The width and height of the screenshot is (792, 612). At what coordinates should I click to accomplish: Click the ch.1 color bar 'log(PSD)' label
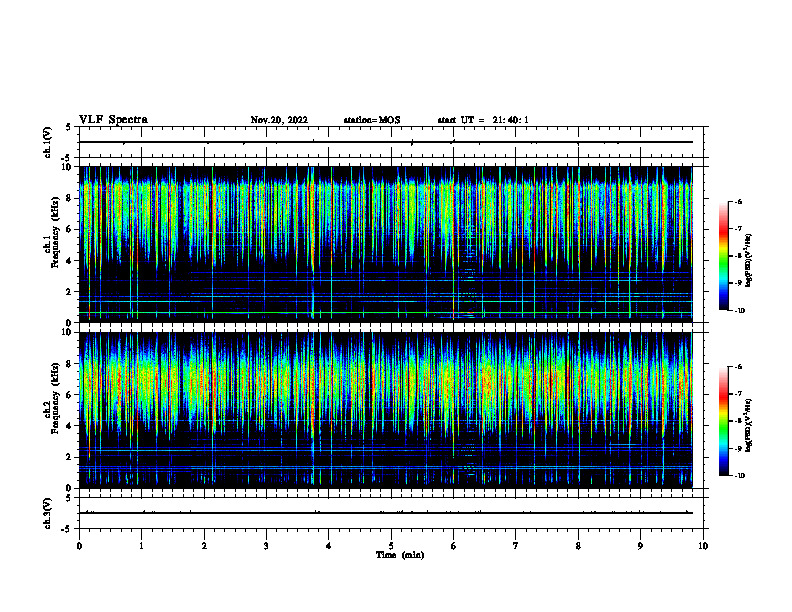748,261
